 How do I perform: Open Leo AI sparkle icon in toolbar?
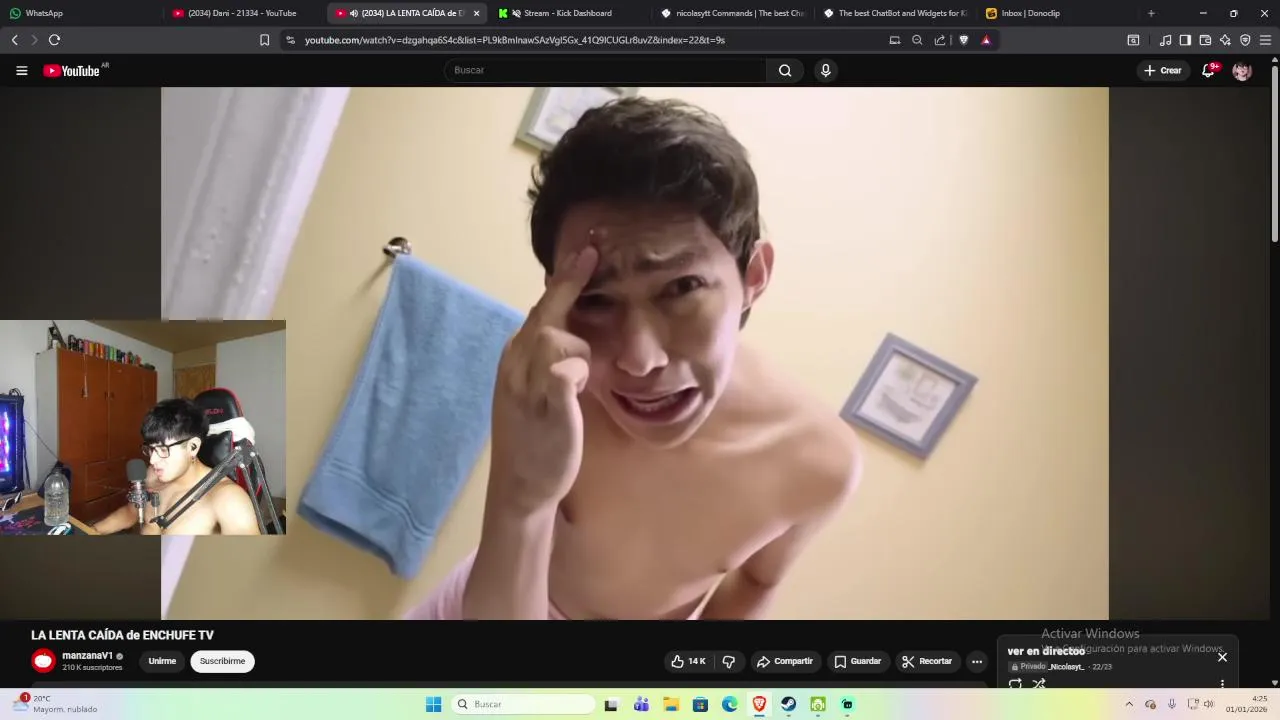pos(1225,40)
